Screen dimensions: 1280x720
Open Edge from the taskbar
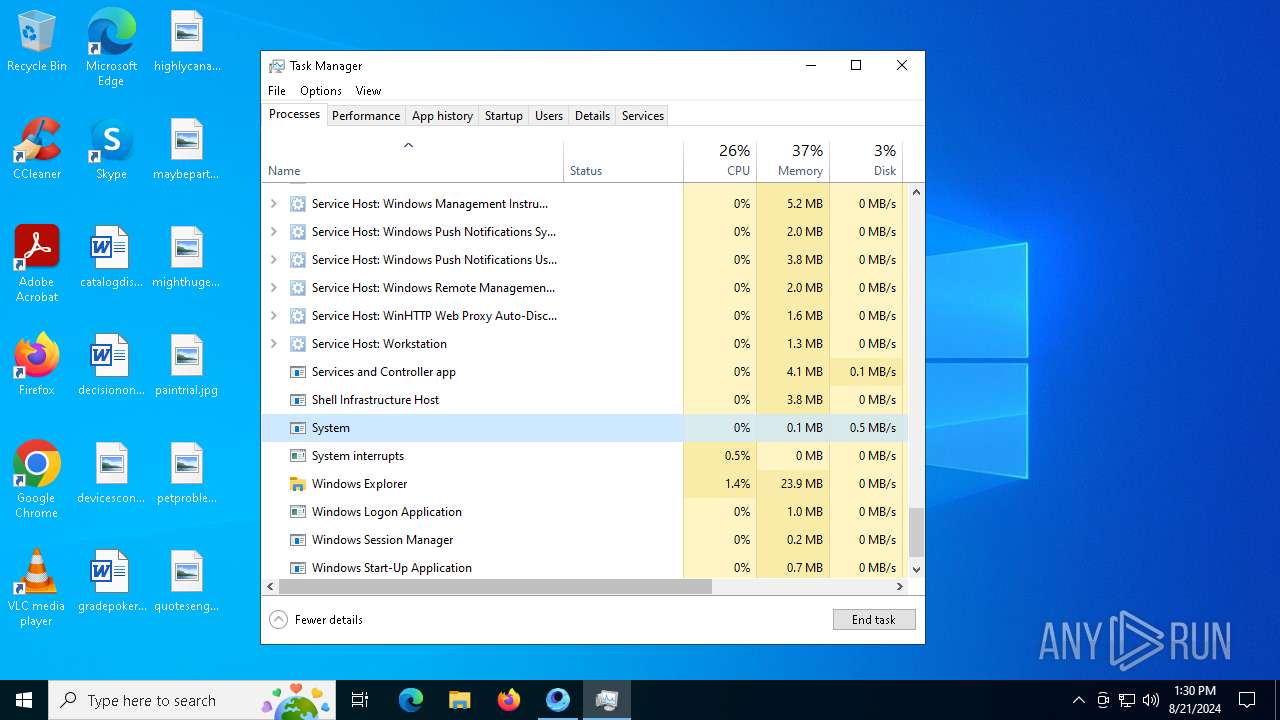click(411, 700)
